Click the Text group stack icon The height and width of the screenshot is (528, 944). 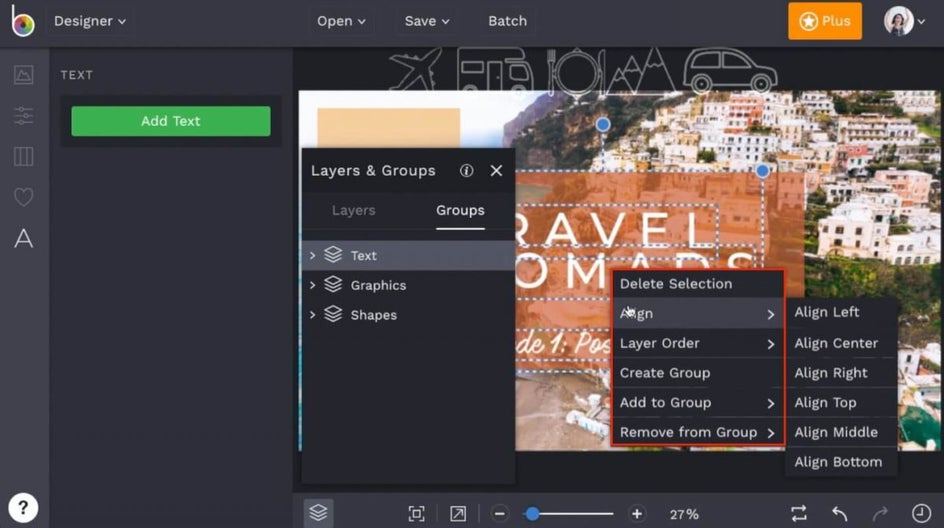tap(333, 255)
